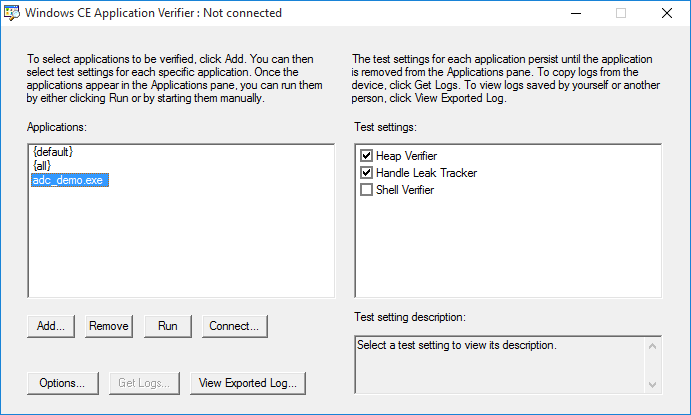691x415 pixels.
Task: Select the {all} application entry
Action: pyautogui.click(x=42, y=166)
